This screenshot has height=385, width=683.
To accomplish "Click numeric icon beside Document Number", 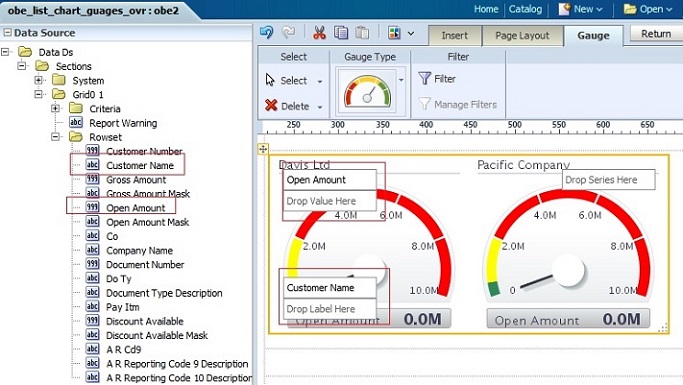I will coord(92,264).
